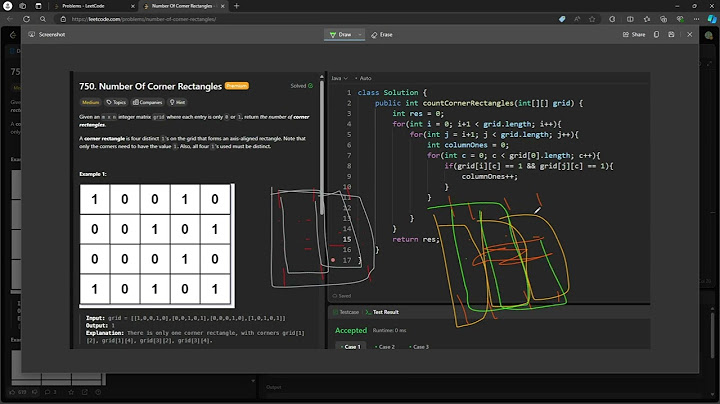Add this page to favorites star
The width and height of the screenshot is (720, 404).
tap(592, 19)
